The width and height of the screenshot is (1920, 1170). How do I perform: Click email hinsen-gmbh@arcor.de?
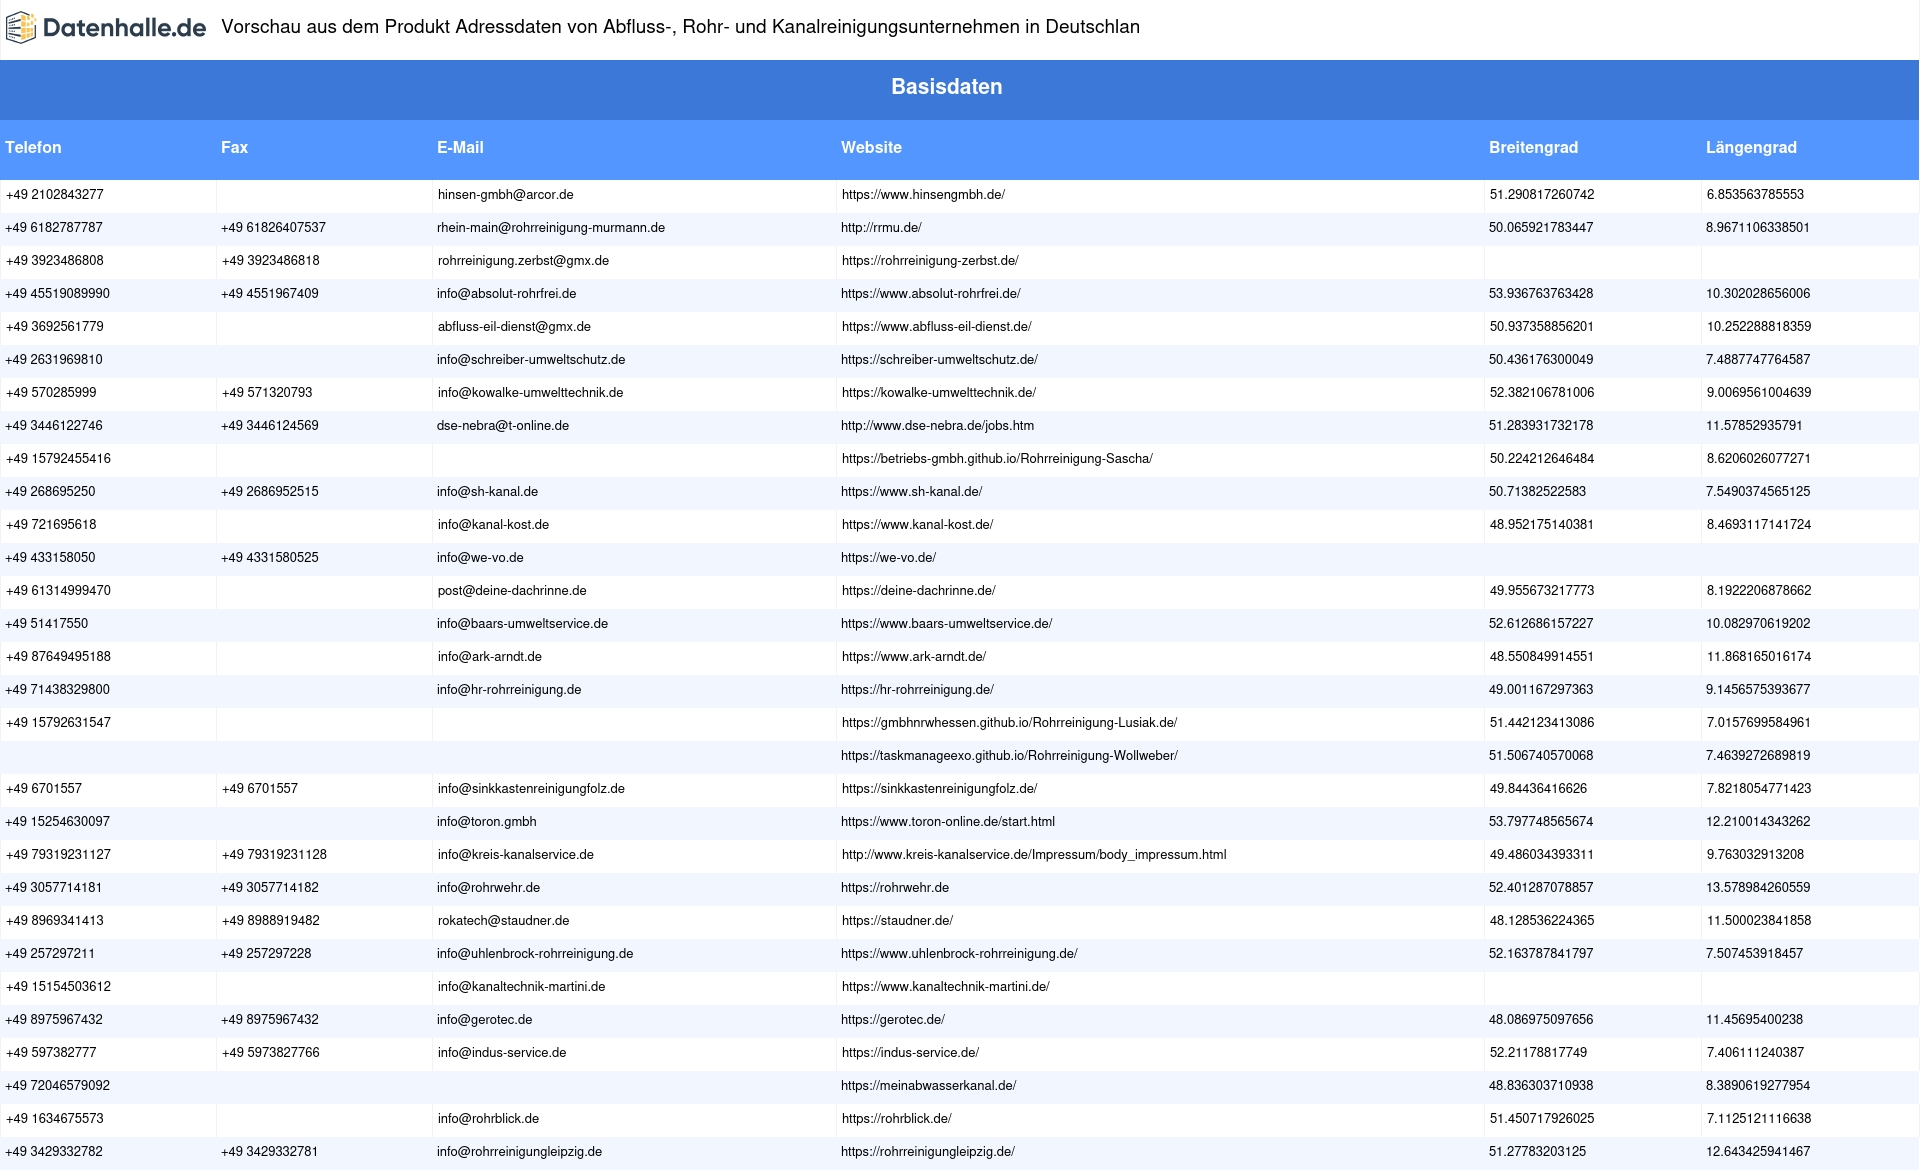pos(505,195)
